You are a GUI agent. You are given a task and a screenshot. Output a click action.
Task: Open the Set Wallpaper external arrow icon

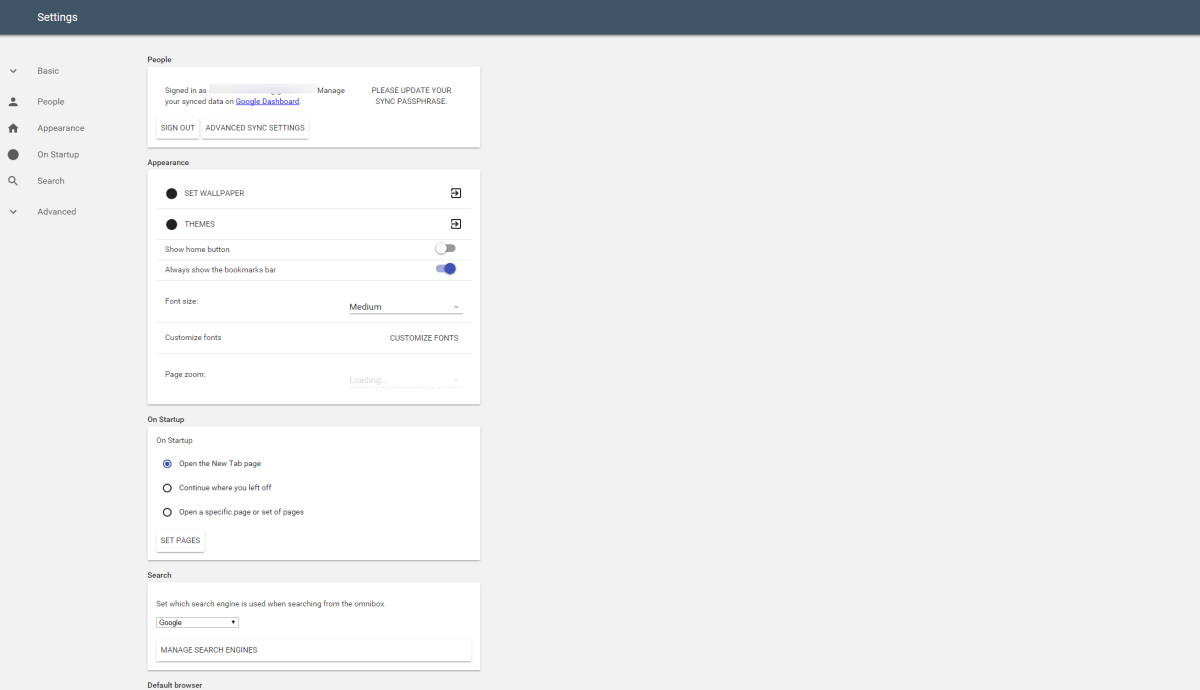(x=455, y=193)
